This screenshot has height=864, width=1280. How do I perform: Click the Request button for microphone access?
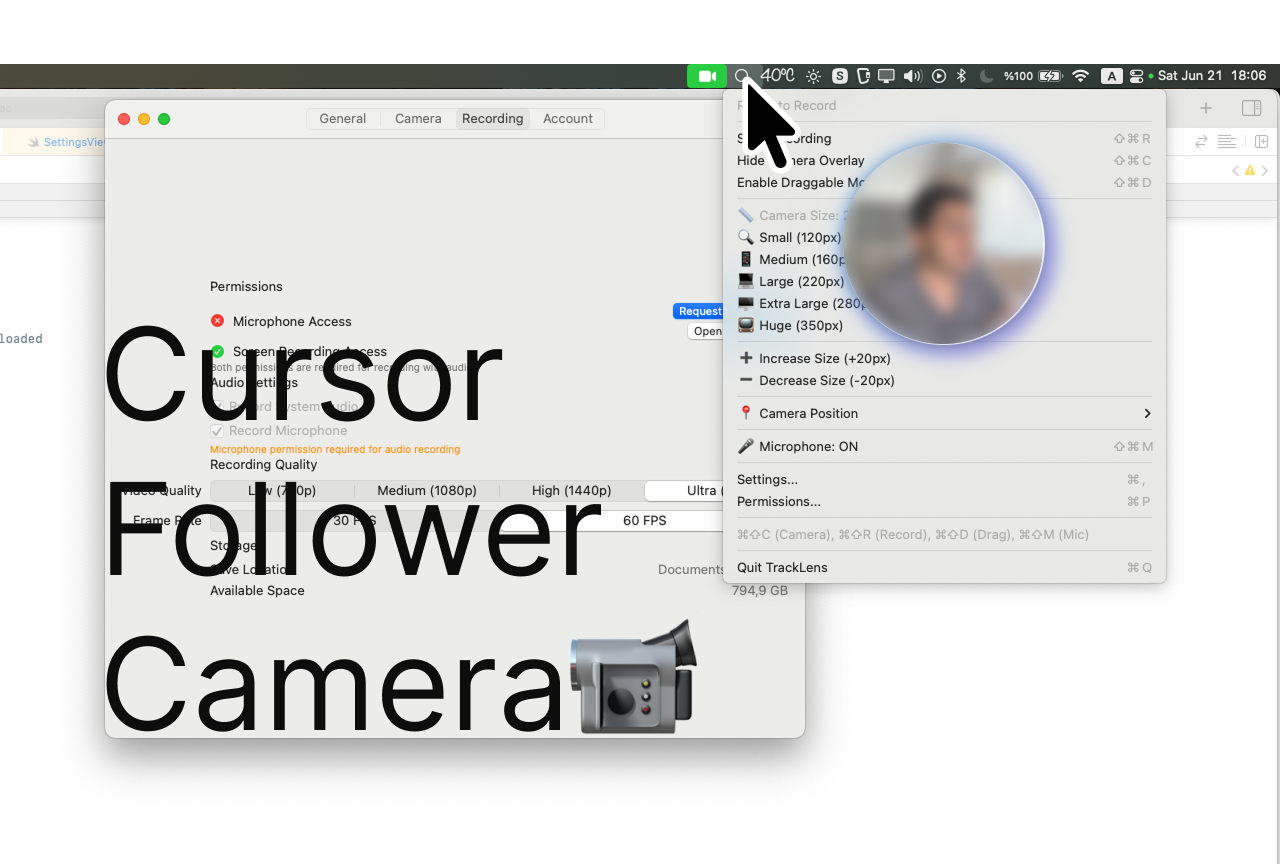coord(699,311)
